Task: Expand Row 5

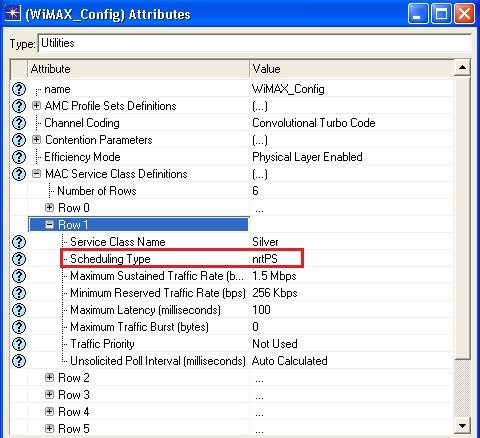Action: click(49, 429)
